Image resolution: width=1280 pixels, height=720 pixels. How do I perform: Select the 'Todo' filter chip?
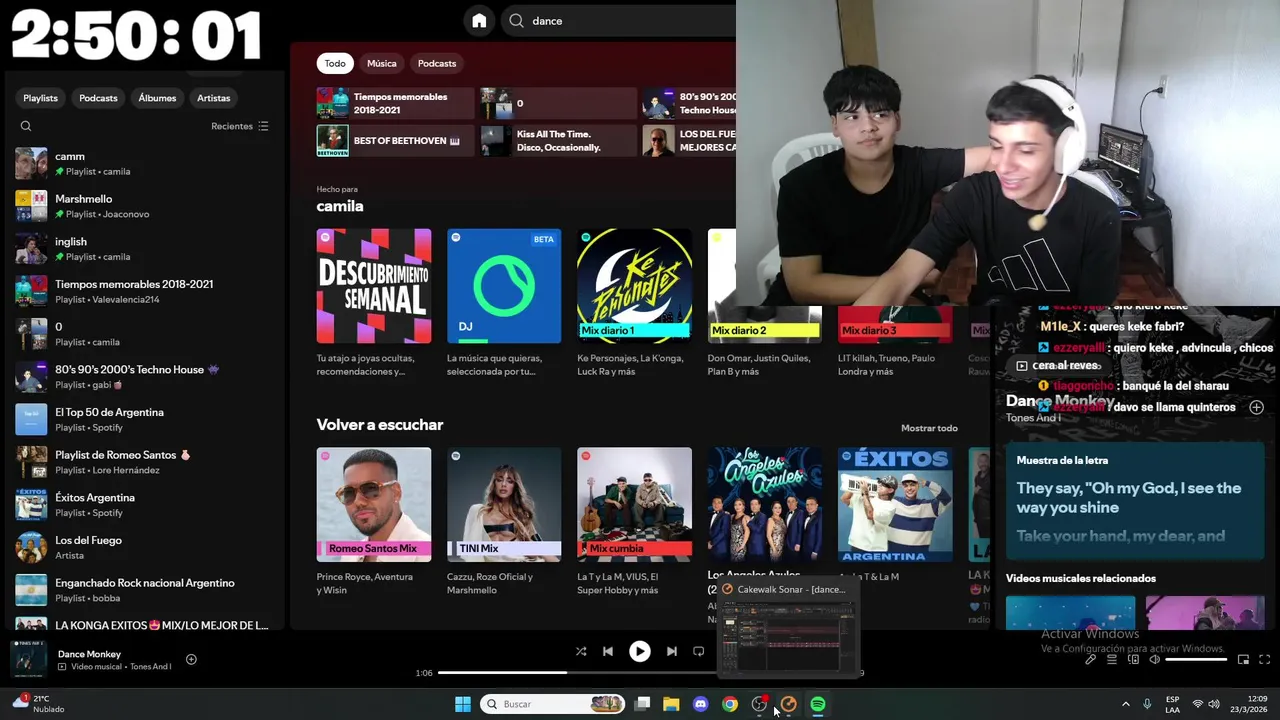[x=335, y=63]
